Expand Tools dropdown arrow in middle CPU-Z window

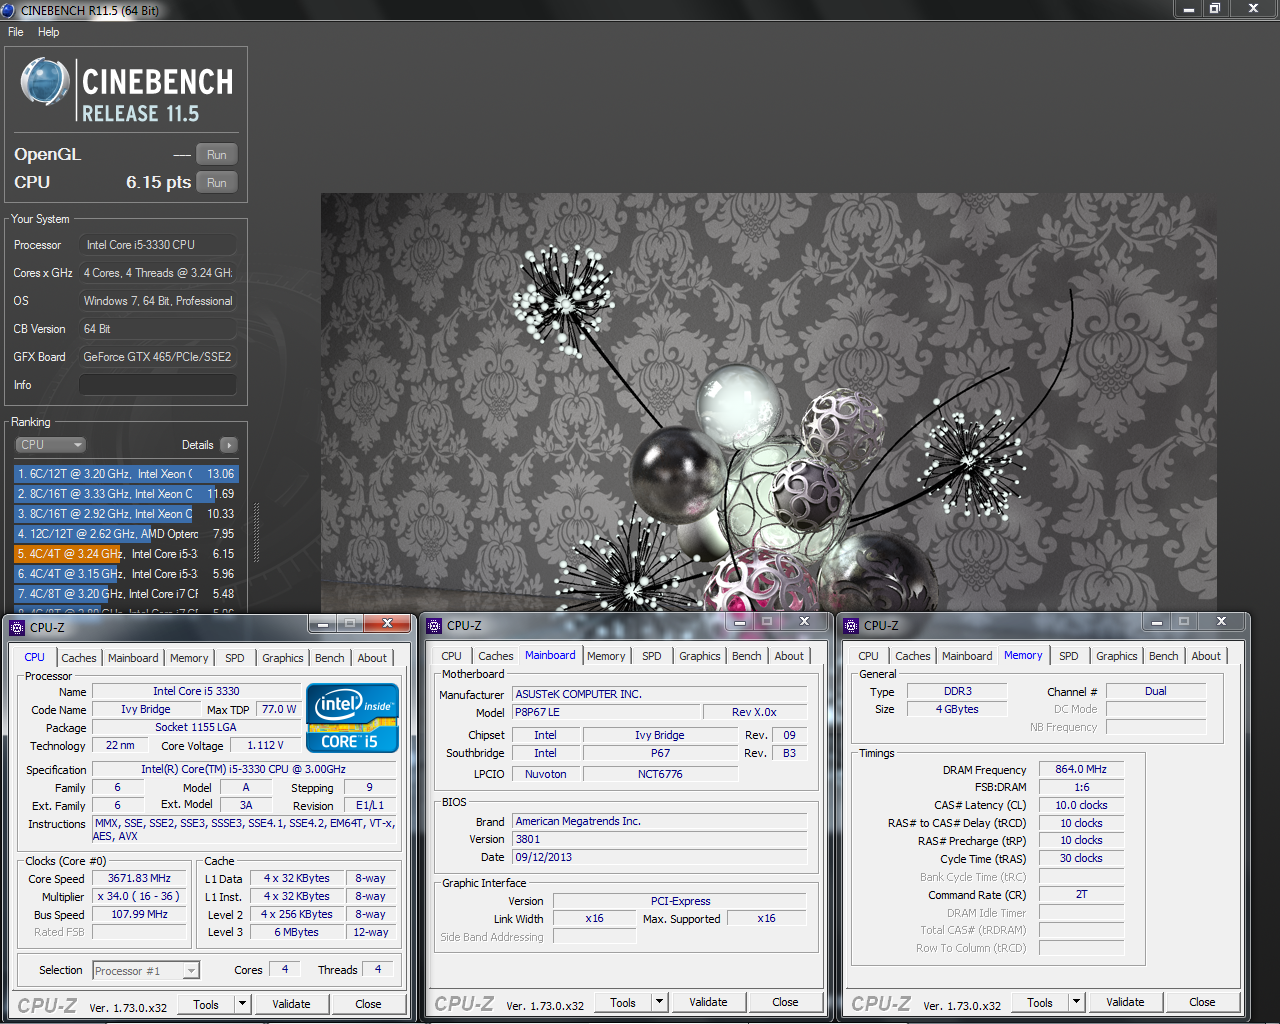click(x=659, y=1003)
